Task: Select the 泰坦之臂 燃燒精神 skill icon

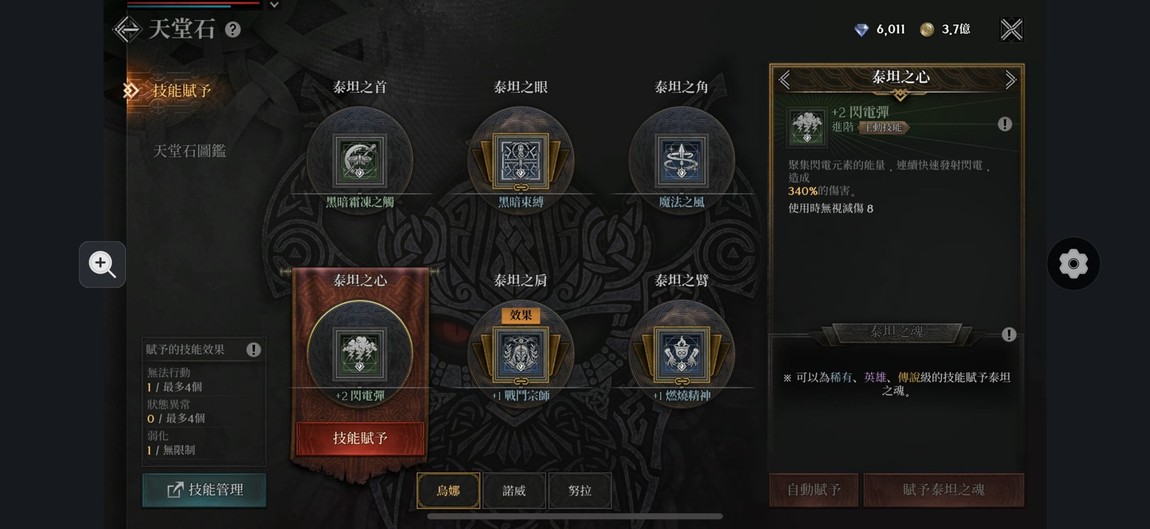Action: (x=681, y=354)
